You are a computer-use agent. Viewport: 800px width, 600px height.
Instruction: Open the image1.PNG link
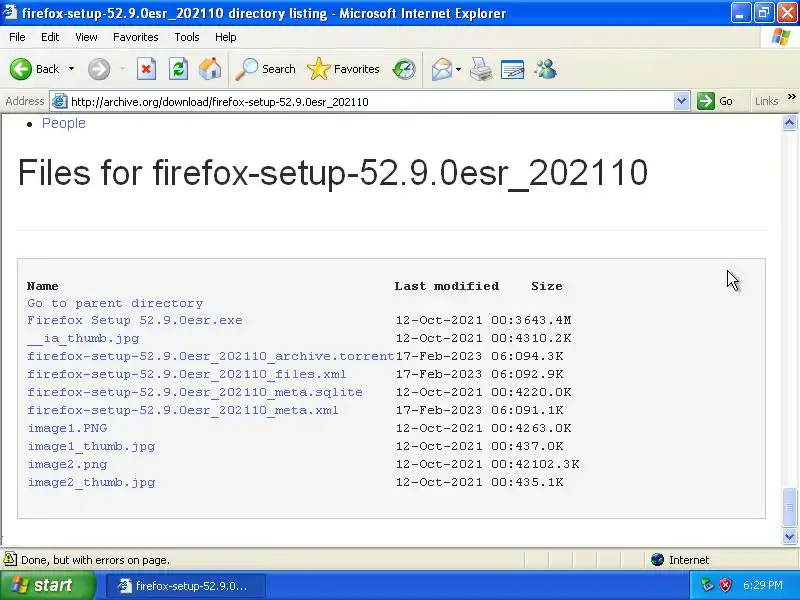tap(67, 428)
